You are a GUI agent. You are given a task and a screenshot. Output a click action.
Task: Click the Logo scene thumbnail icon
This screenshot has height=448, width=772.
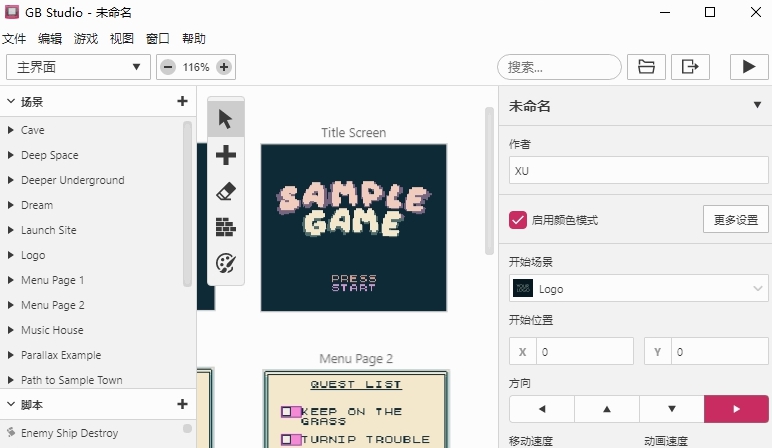[523, 288]
